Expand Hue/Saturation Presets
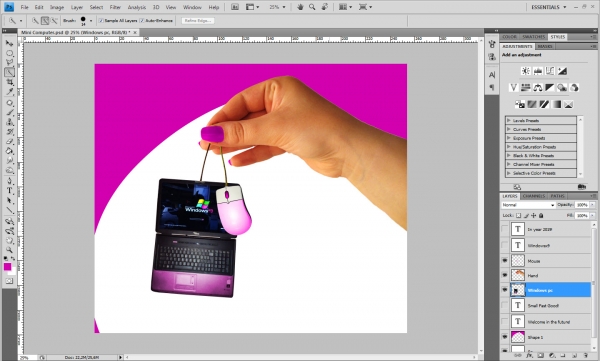600x361 pixels. [509, 147]
